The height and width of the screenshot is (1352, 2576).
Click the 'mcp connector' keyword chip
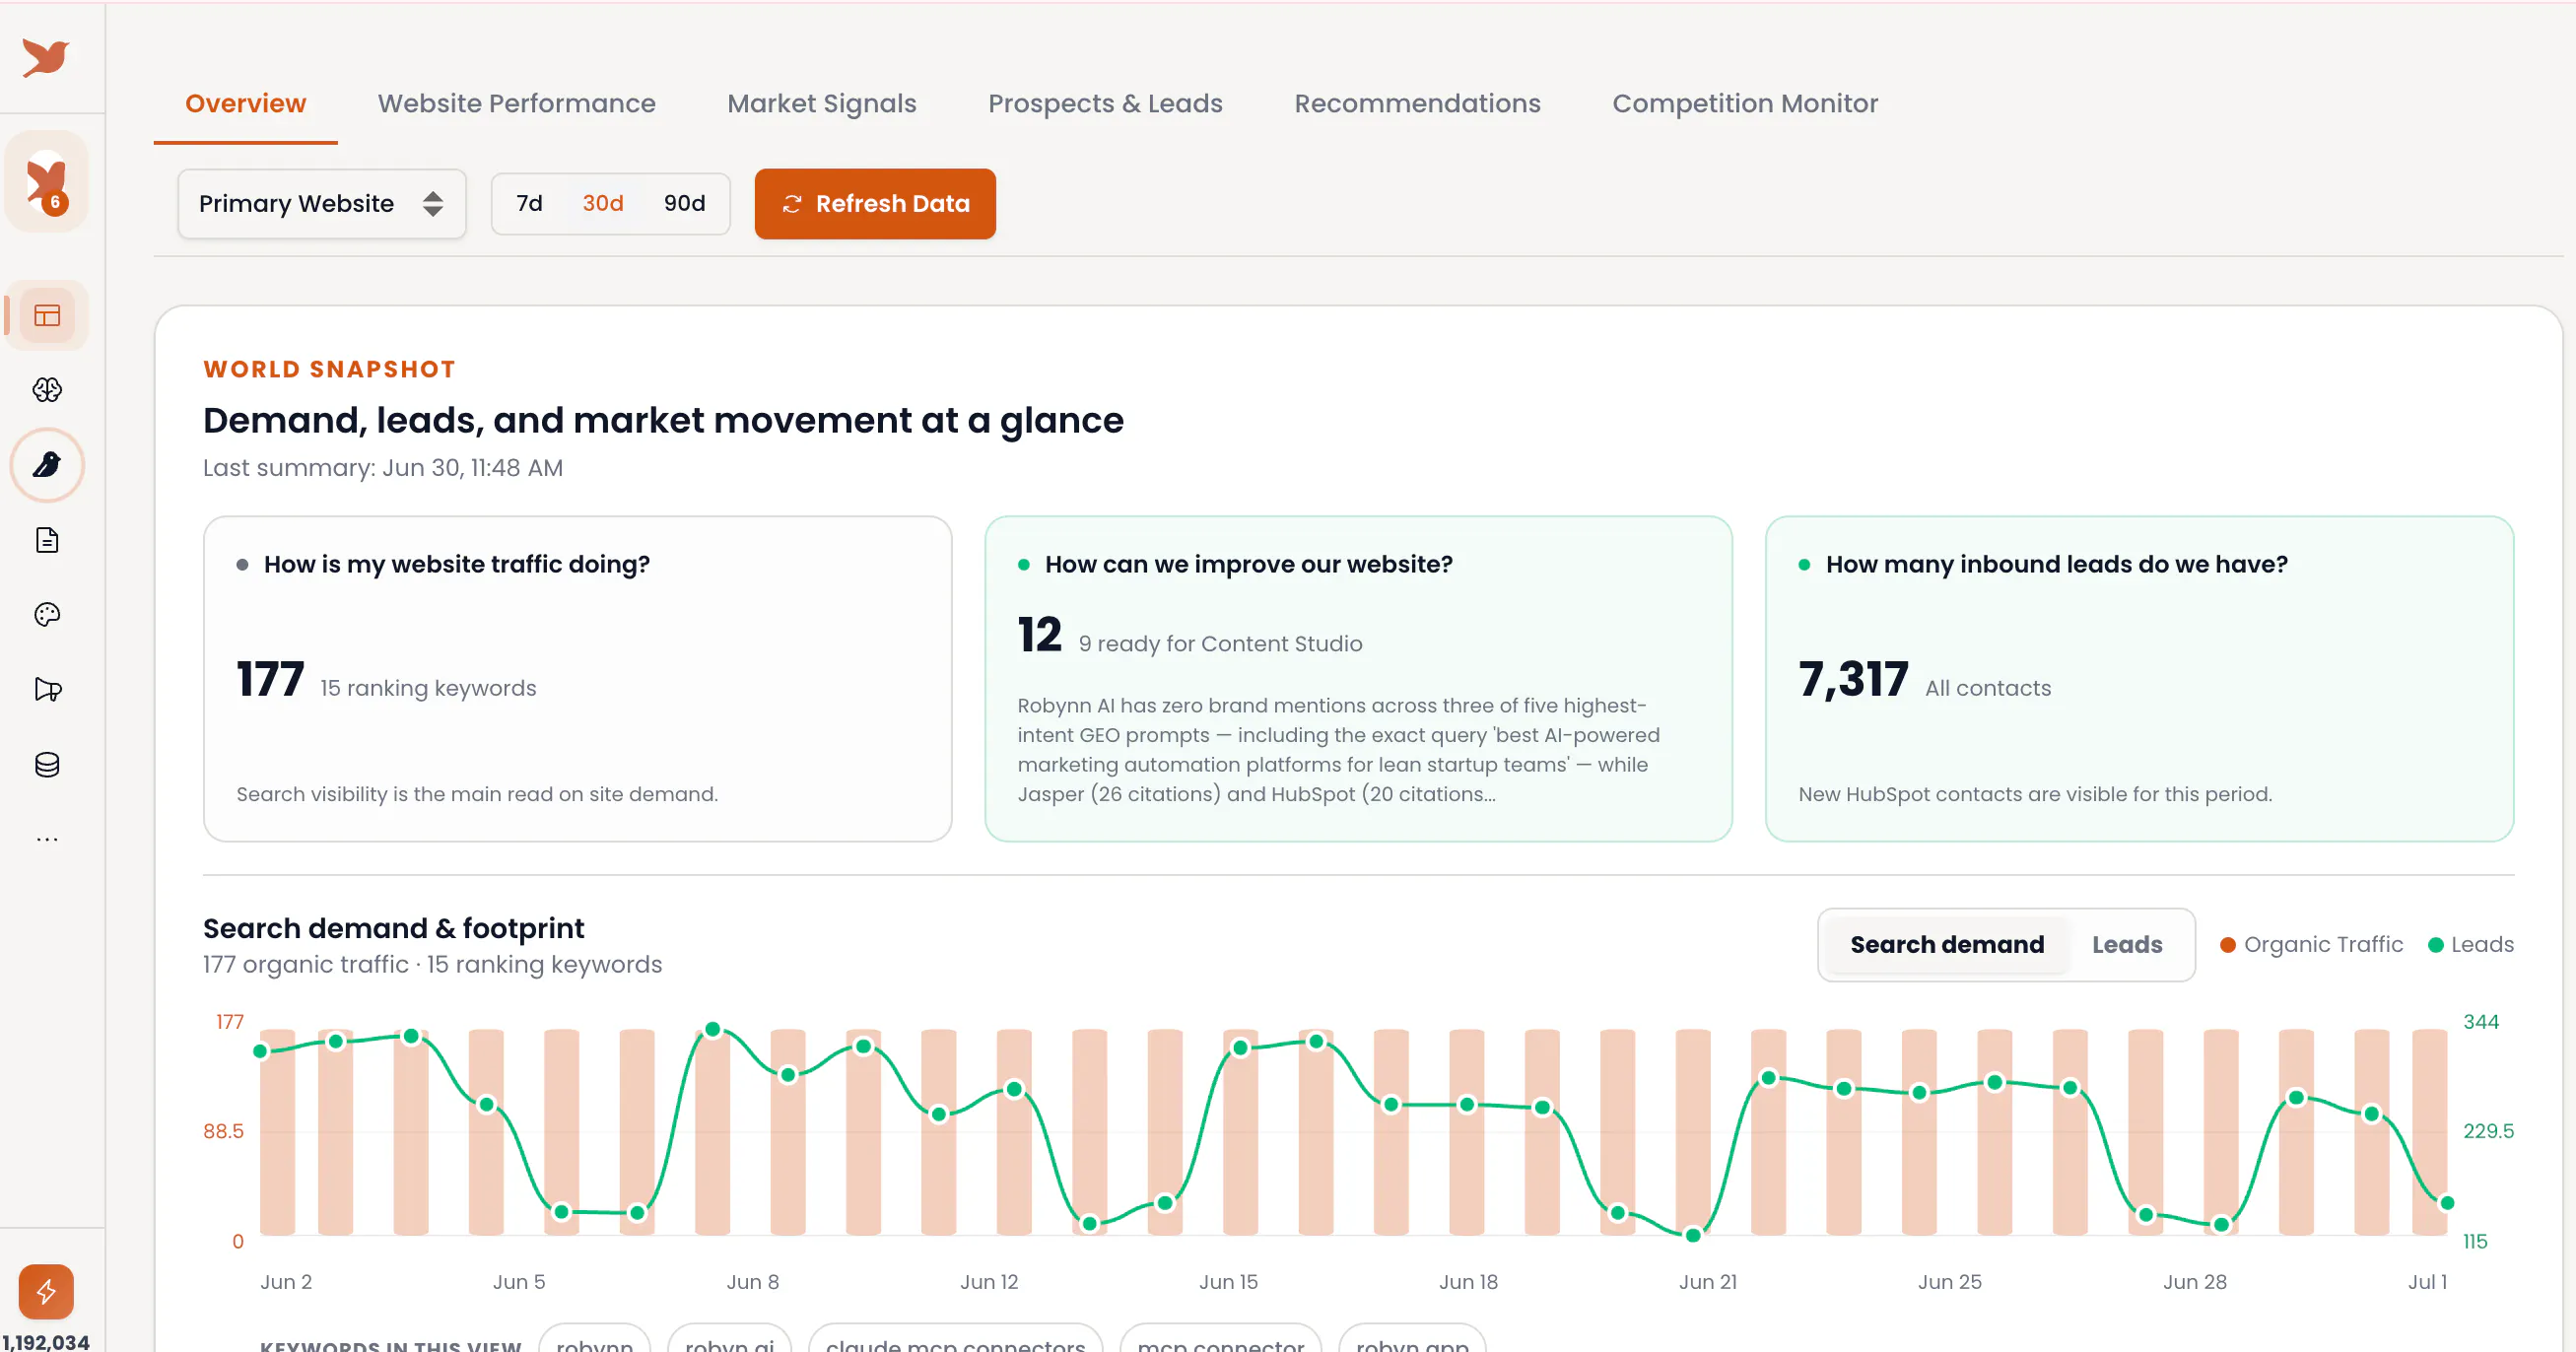click(1220, 1340)
